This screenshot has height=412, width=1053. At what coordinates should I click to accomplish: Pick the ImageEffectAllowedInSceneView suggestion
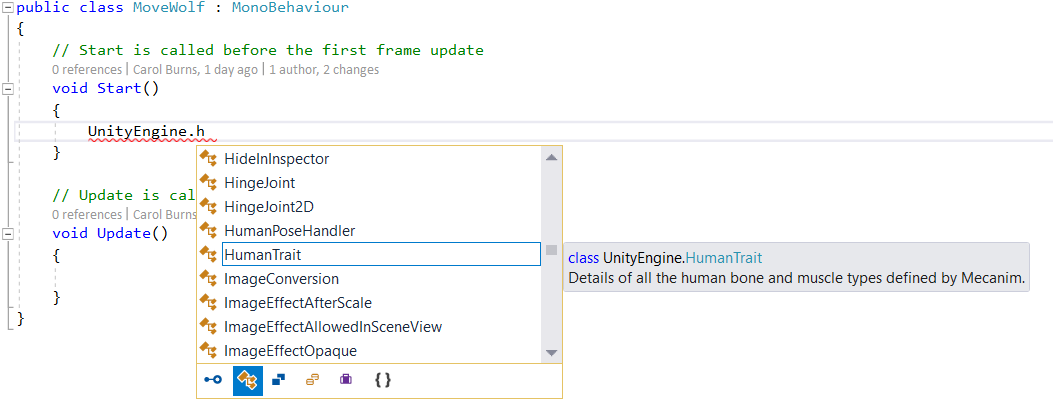tap(332, 327)
